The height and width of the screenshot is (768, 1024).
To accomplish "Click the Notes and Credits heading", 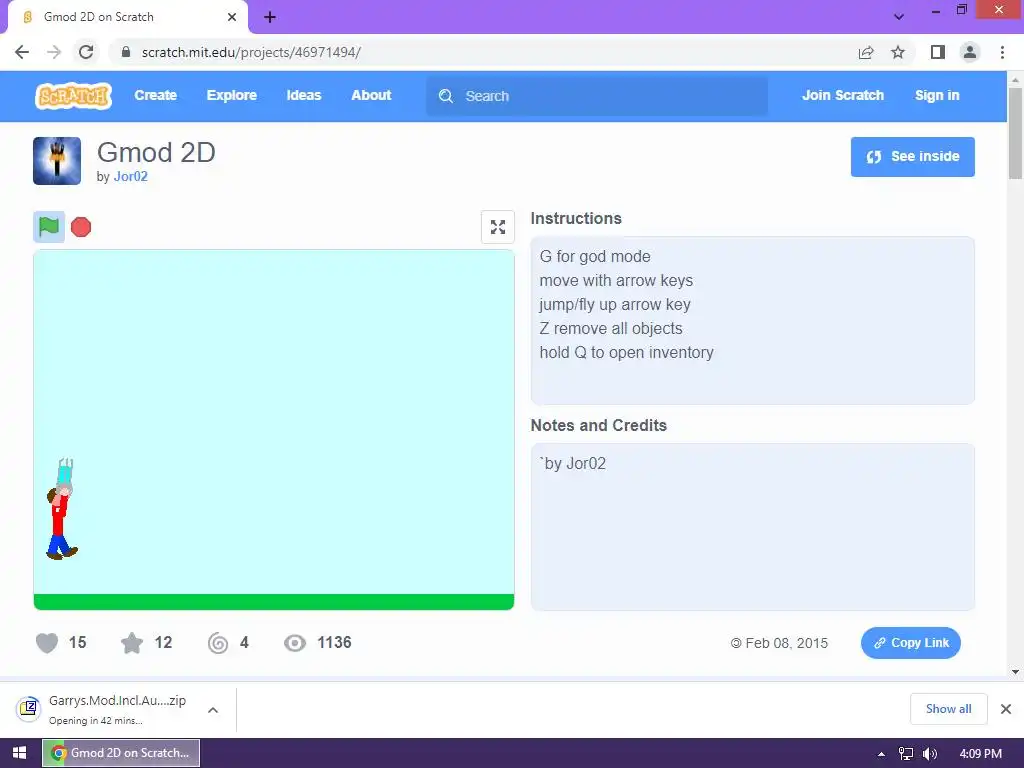I will pyautogui.click(x=599, y=426).
